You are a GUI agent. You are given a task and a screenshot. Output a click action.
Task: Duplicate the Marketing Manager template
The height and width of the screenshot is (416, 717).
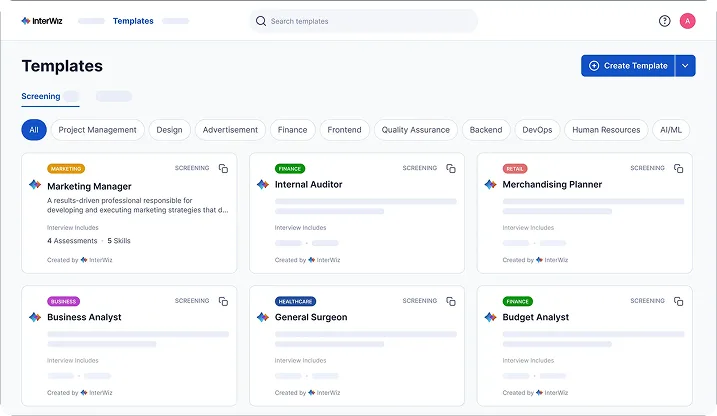223,169
